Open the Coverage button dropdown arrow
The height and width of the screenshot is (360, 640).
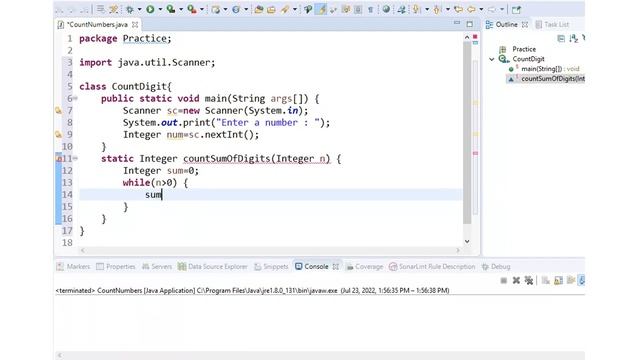coord(181,9)
